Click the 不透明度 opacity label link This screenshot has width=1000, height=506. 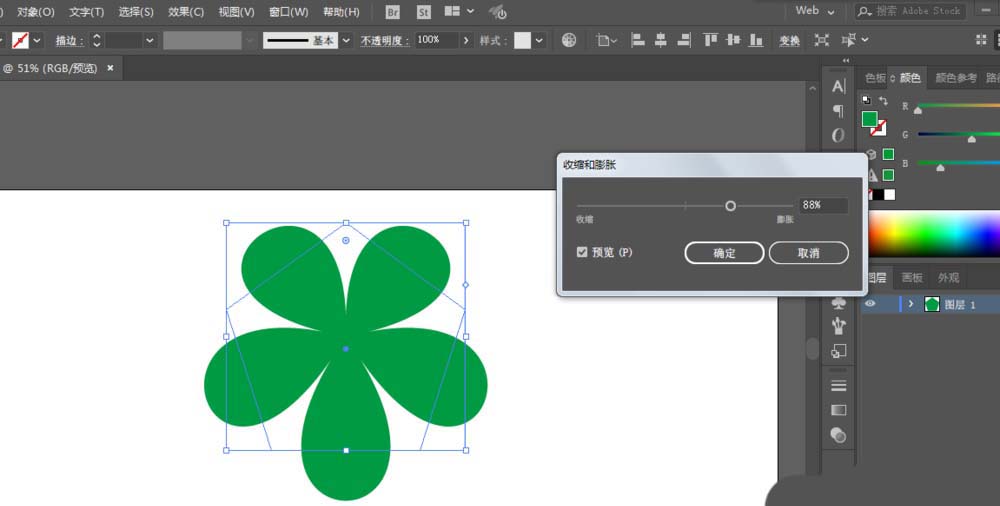(384, 41)
